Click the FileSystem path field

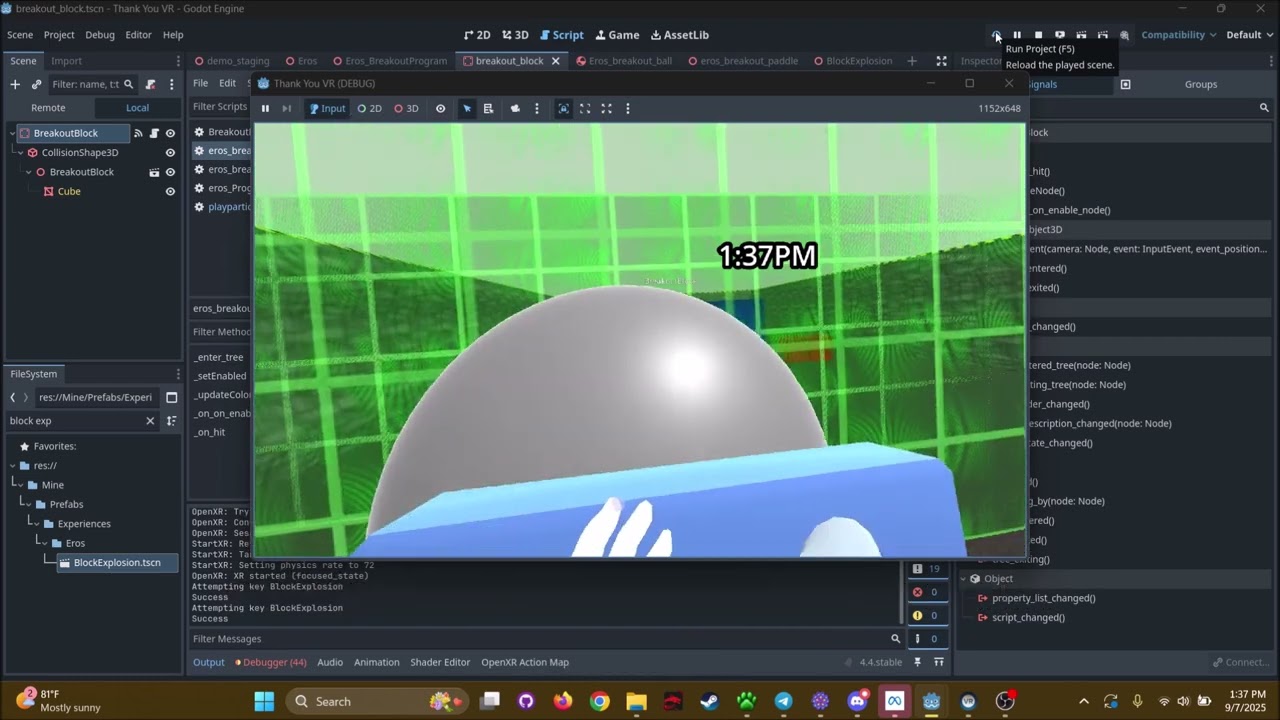95,397
